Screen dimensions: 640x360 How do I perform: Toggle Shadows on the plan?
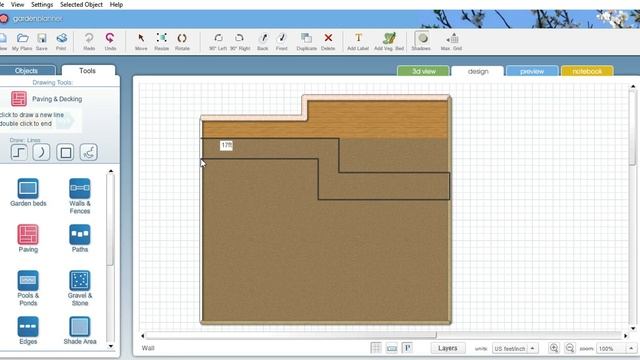coord(422,38)
